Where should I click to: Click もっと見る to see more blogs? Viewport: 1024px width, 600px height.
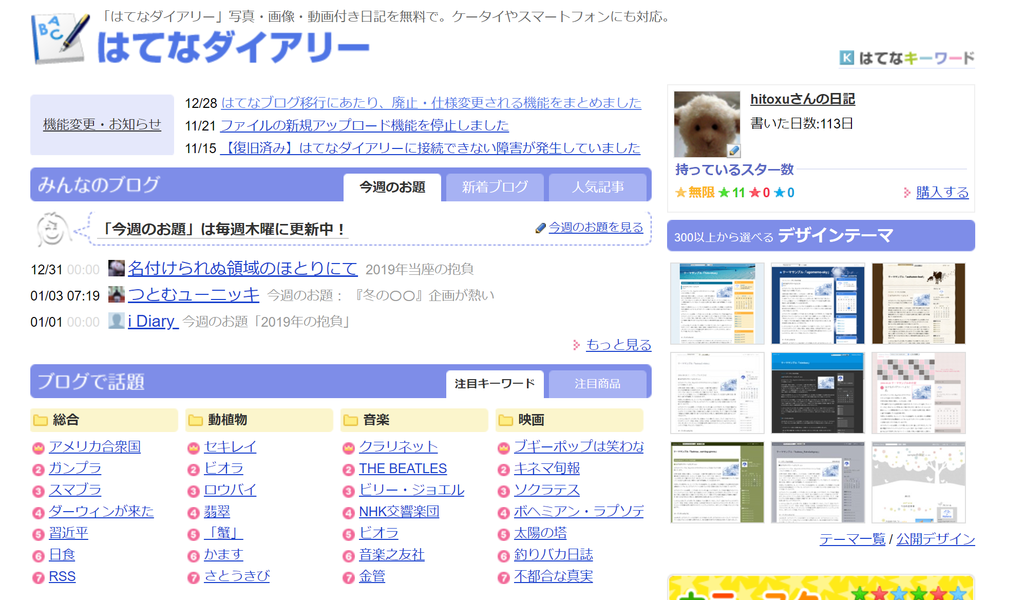(618, 345)
